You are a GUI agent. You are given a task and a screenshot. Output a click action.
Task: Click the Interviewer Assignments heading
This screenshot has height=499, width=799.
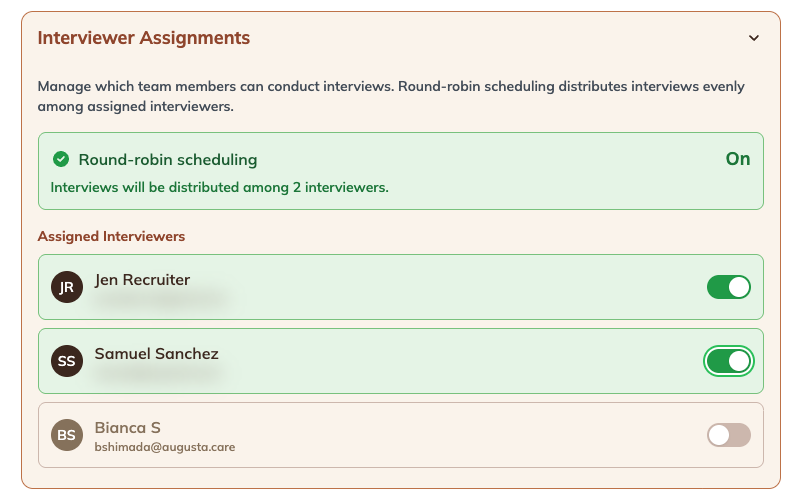coord(144,38)
